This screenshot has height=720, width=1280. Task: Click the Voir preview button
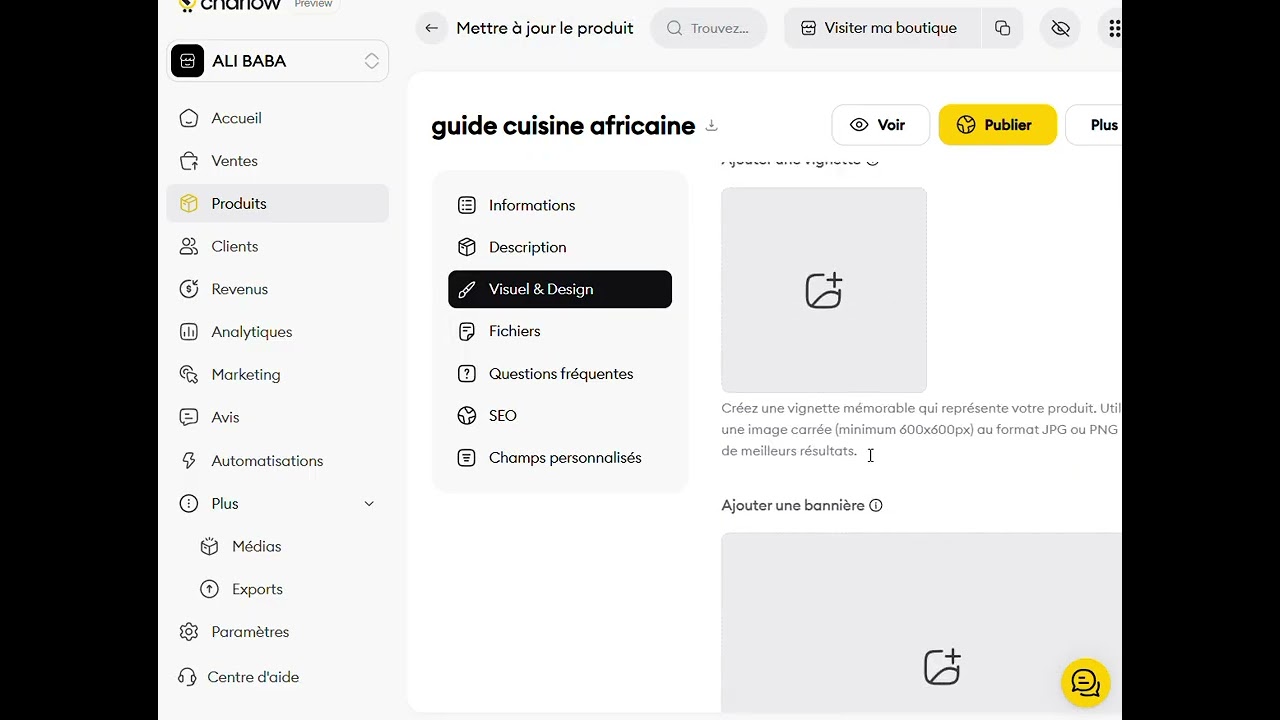pos(880,125)
